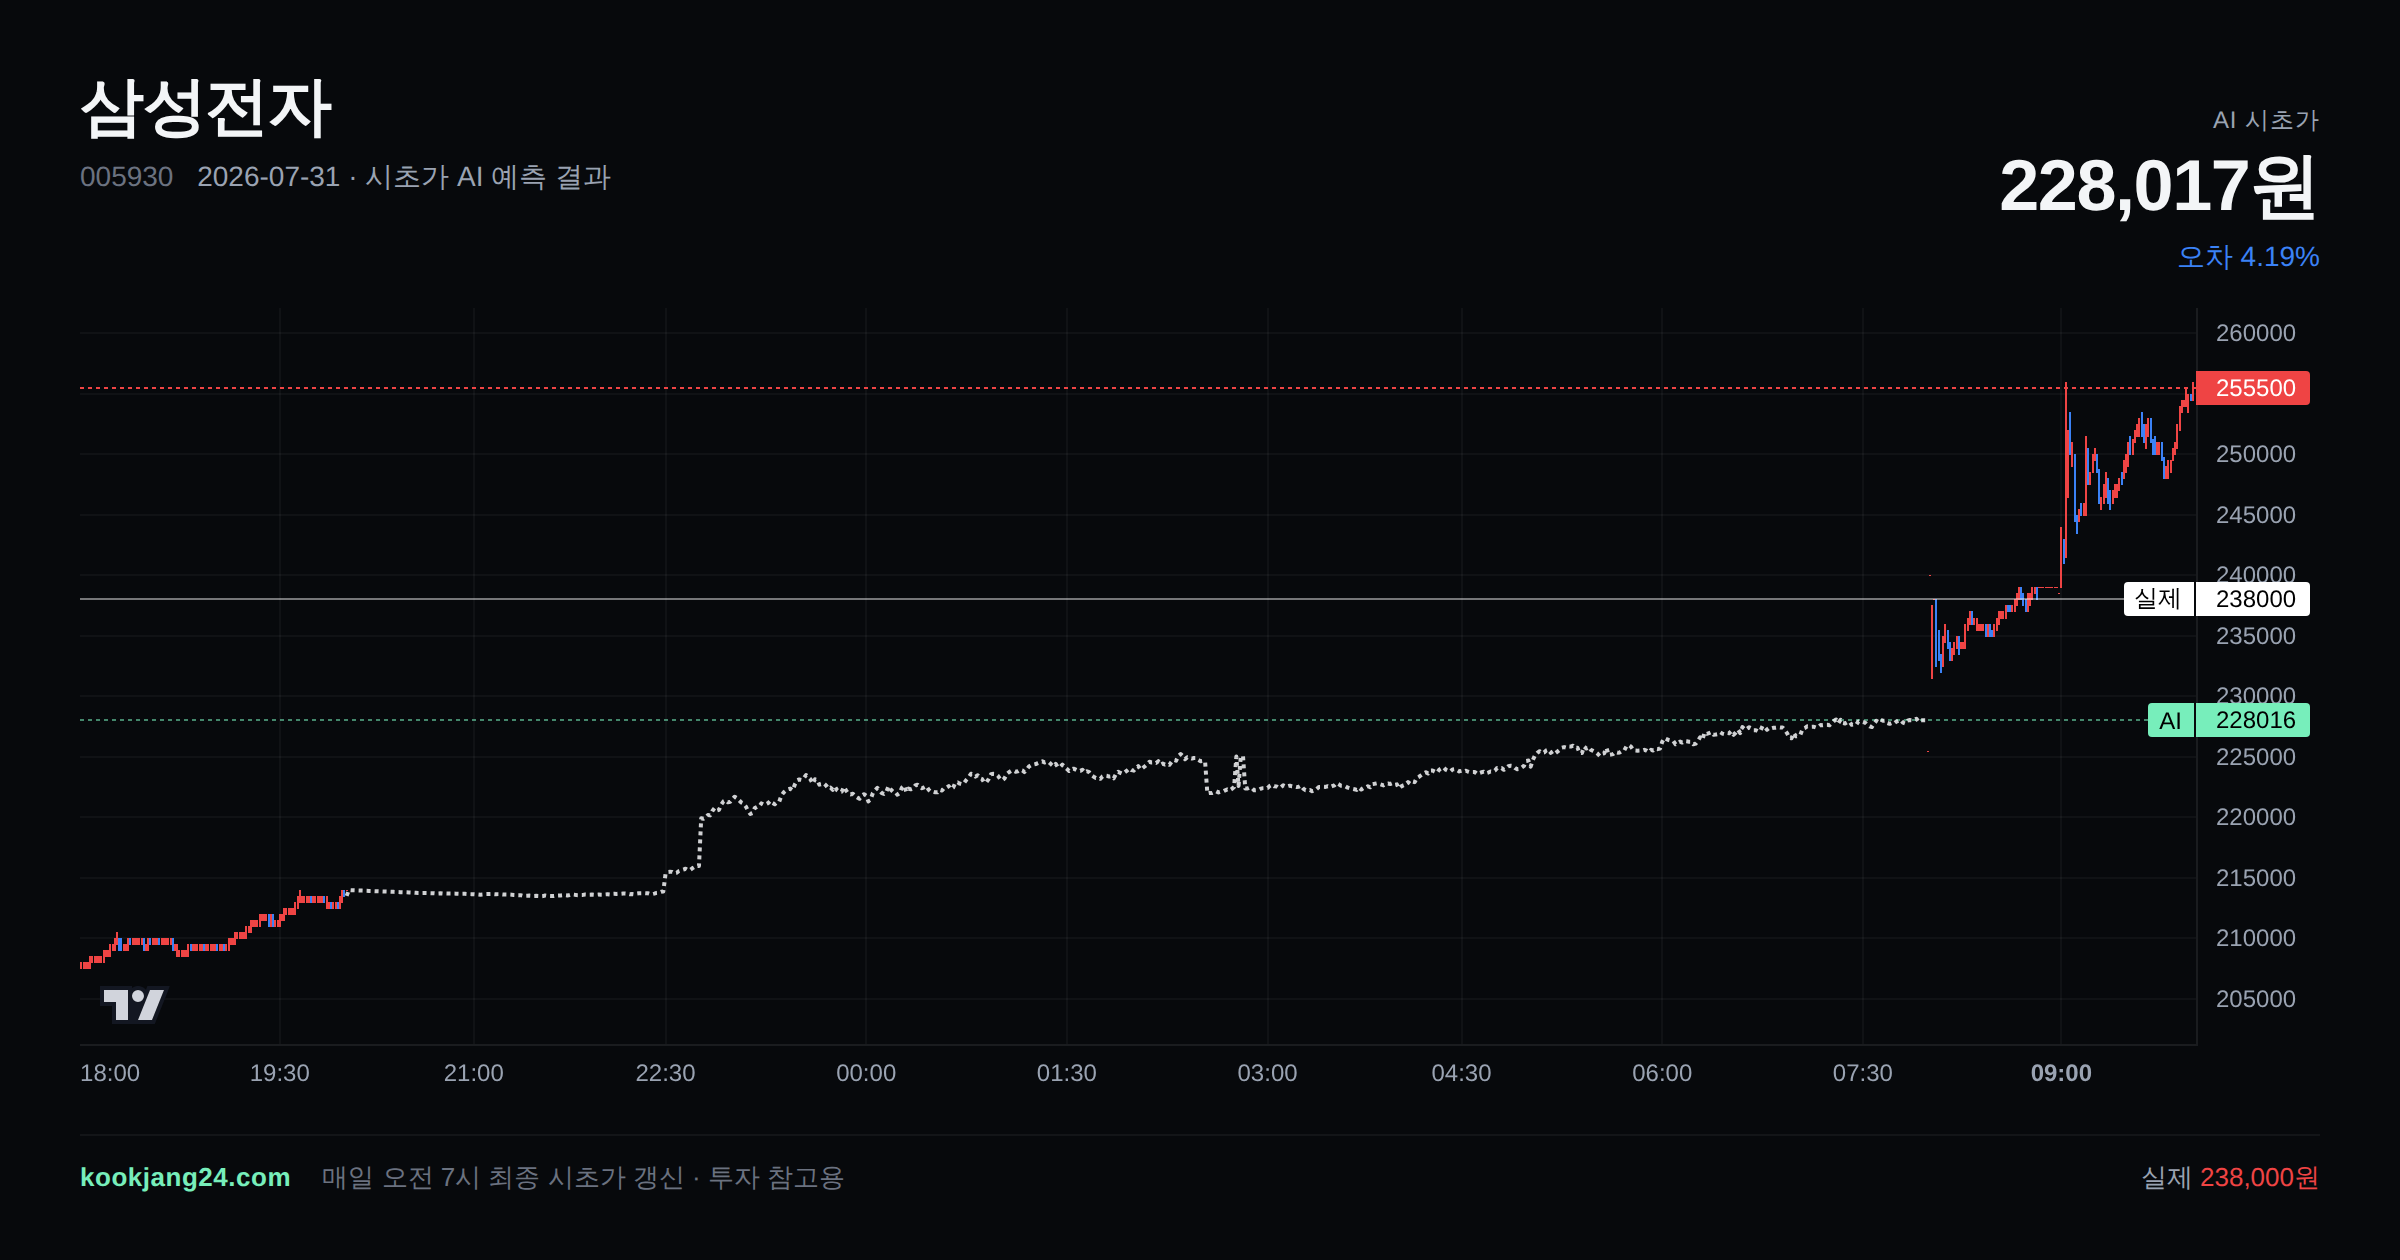Click the 235000 price axis label
The image size is (2400, 1260).
pyautogui.click(x=2256, y=636)
